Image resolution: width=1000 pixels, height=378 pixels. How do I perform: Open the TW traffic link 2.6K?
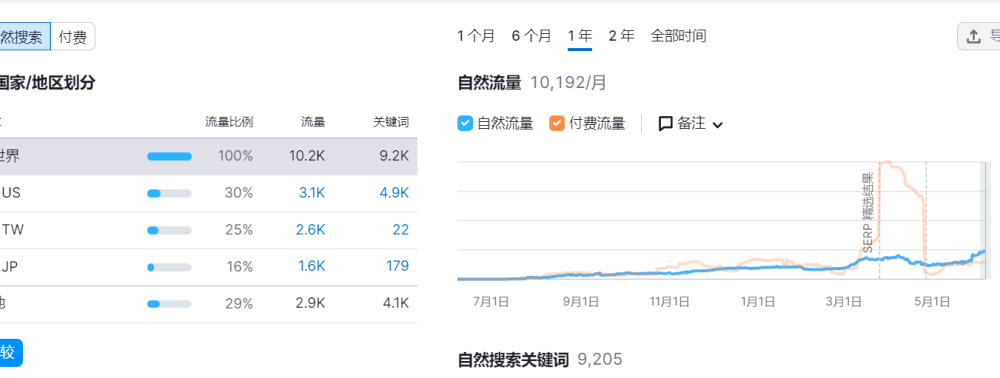tap(311, 229)
